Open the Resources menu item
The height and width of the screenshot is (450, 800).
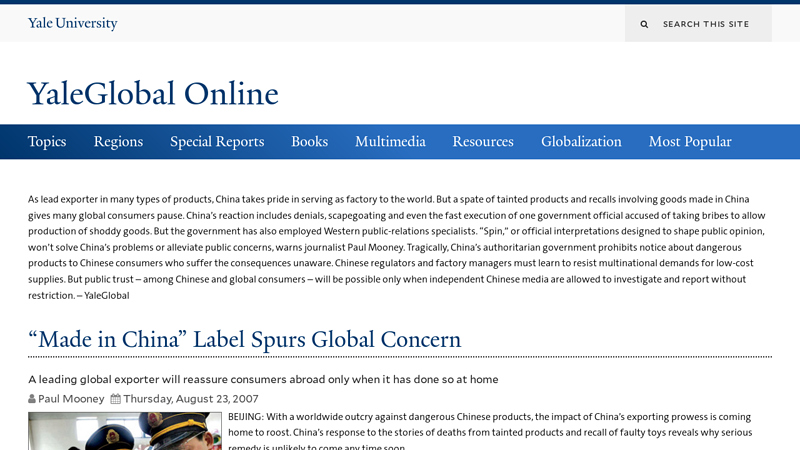coord(483,141)
